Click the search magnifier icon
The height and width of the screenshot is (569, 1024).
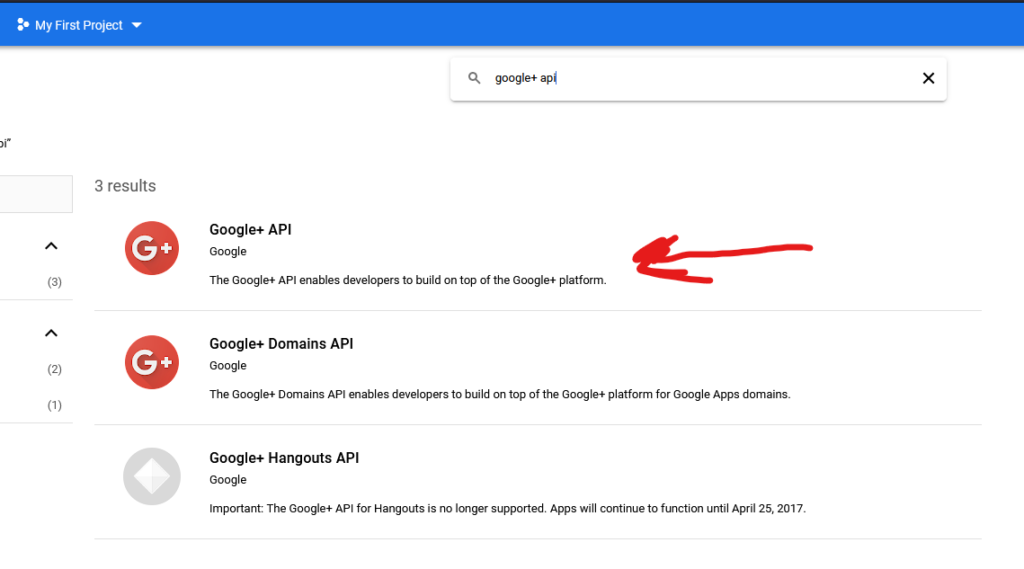474,78
